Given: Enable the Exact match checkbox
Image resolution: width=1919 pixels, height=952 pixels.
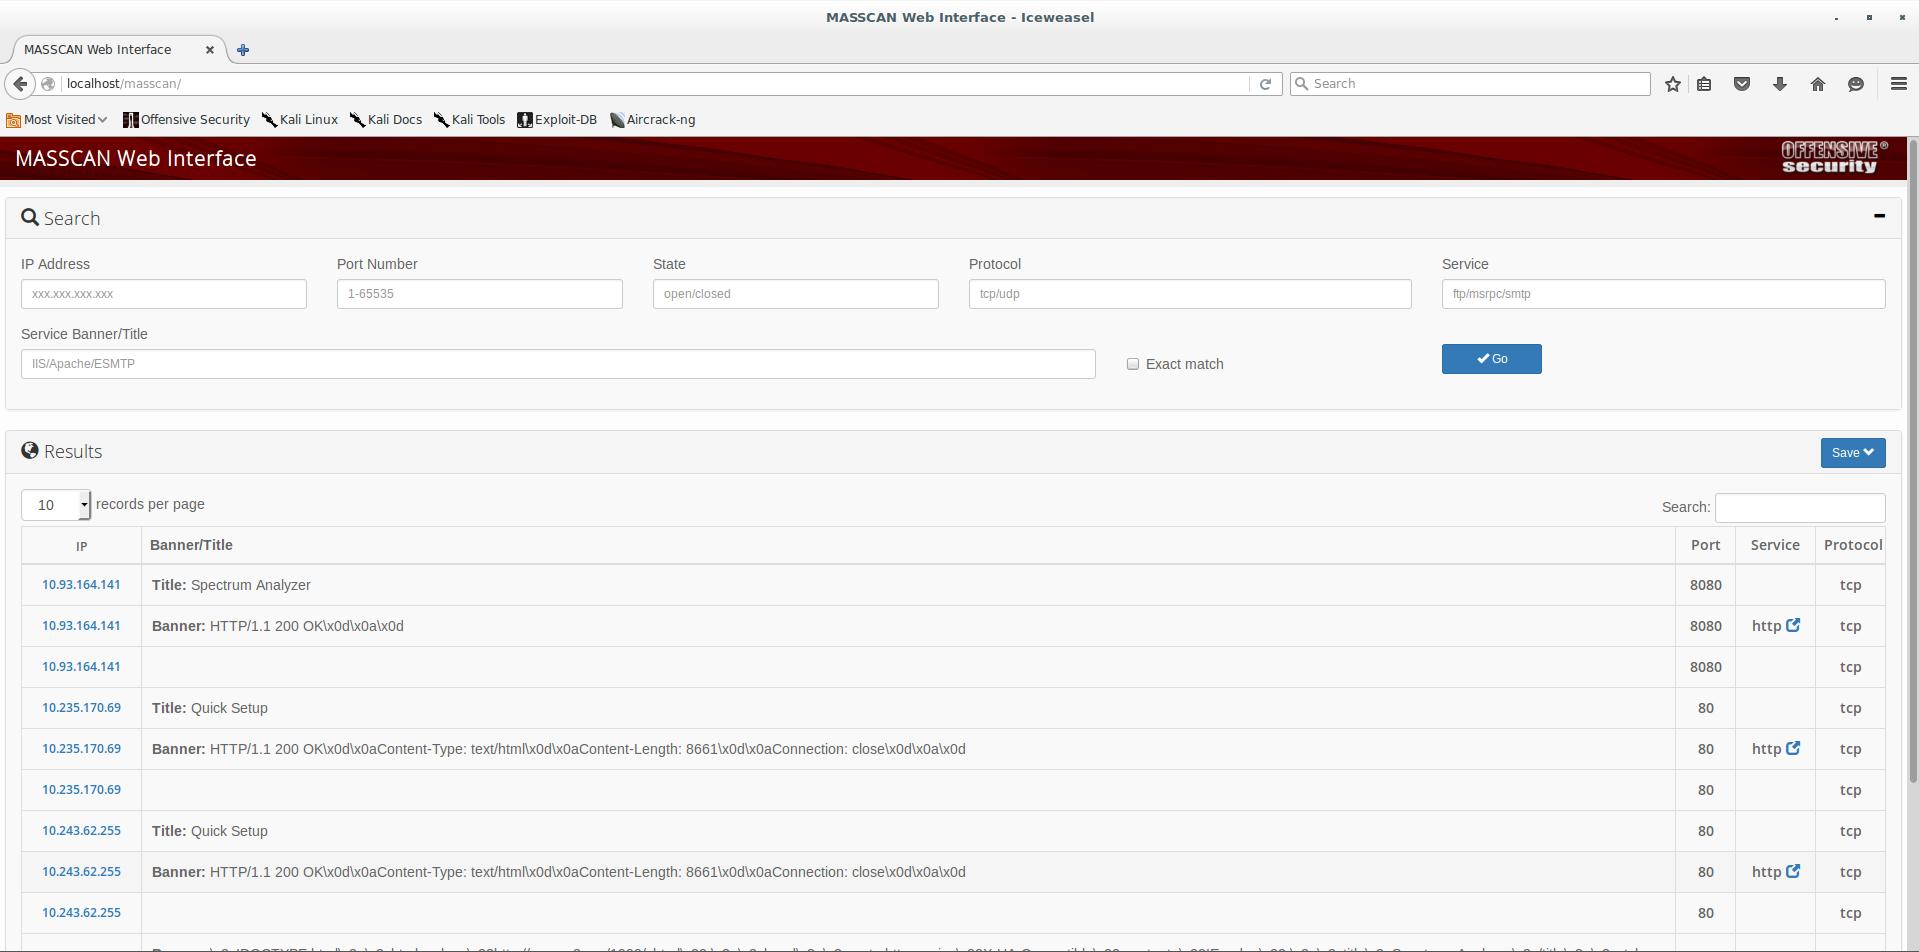Looking at the screenshot, I should tap(1132, 364).
